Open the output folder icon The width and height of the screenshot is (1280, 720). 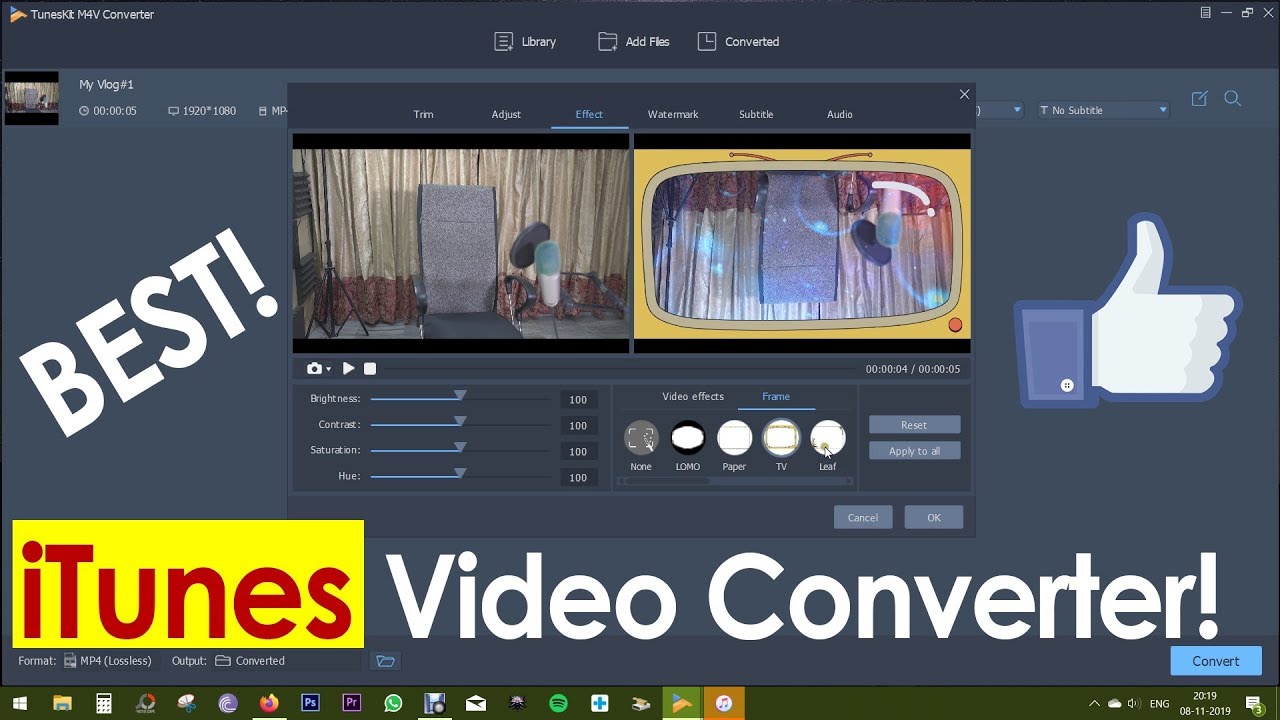[x=385, y=661]
